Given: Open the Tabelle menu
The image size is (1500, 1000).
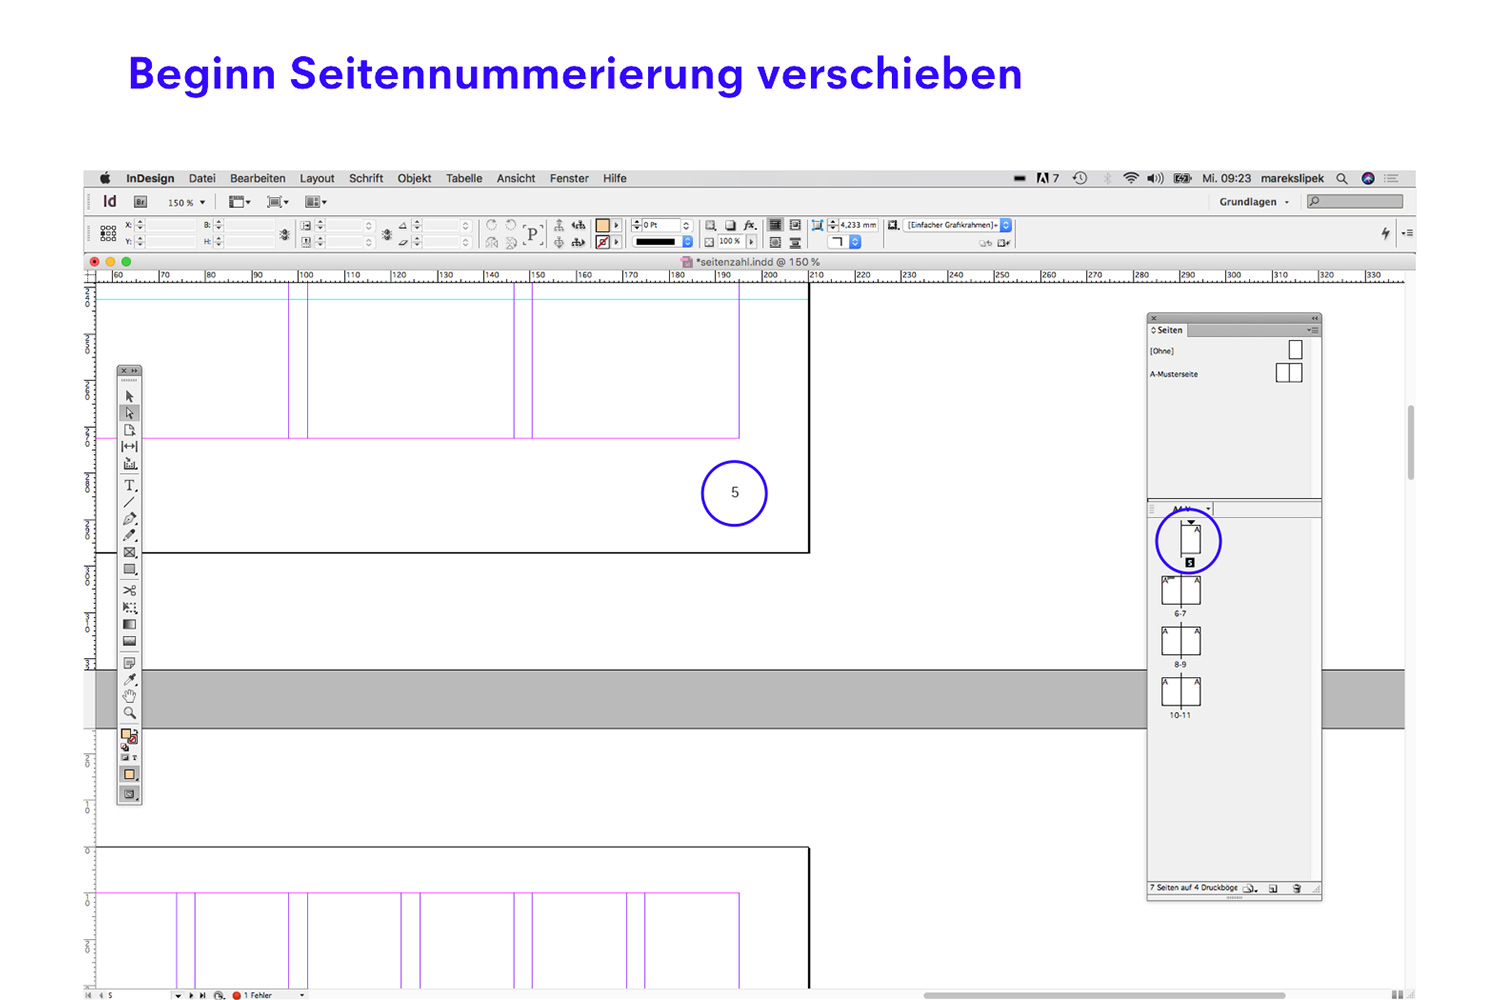Looking at the screenshot, I should click(464, 178).
